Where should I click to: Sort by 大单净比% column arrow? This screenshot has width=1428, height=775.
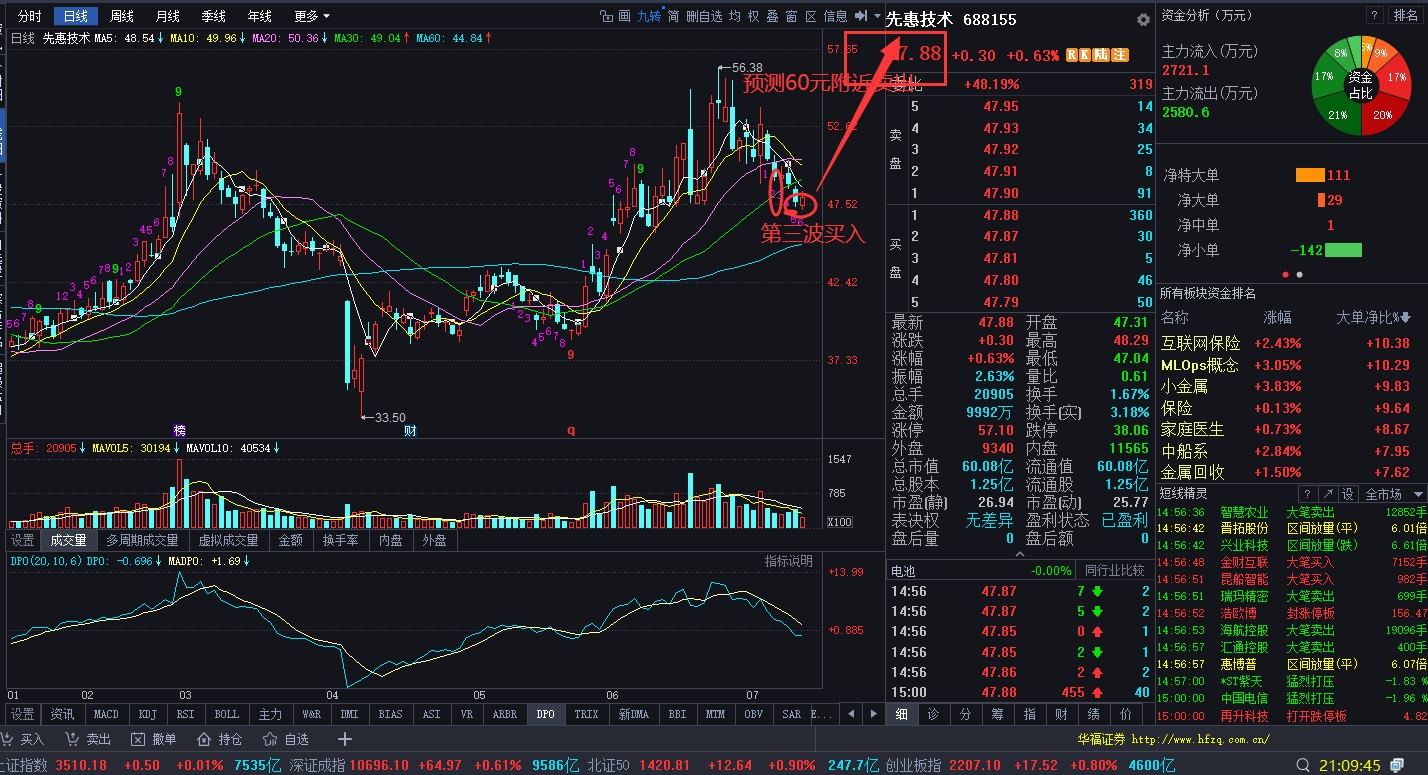1408,317
